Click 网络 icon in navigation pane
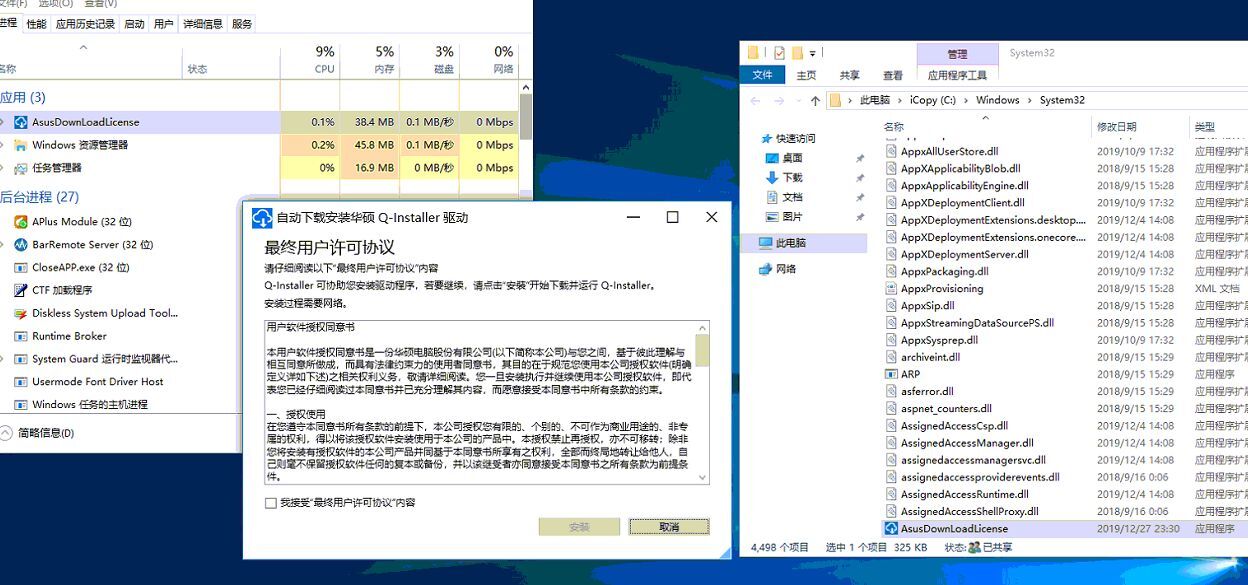The height and width of the screenshot is (585, 1248). coord(767,269)
